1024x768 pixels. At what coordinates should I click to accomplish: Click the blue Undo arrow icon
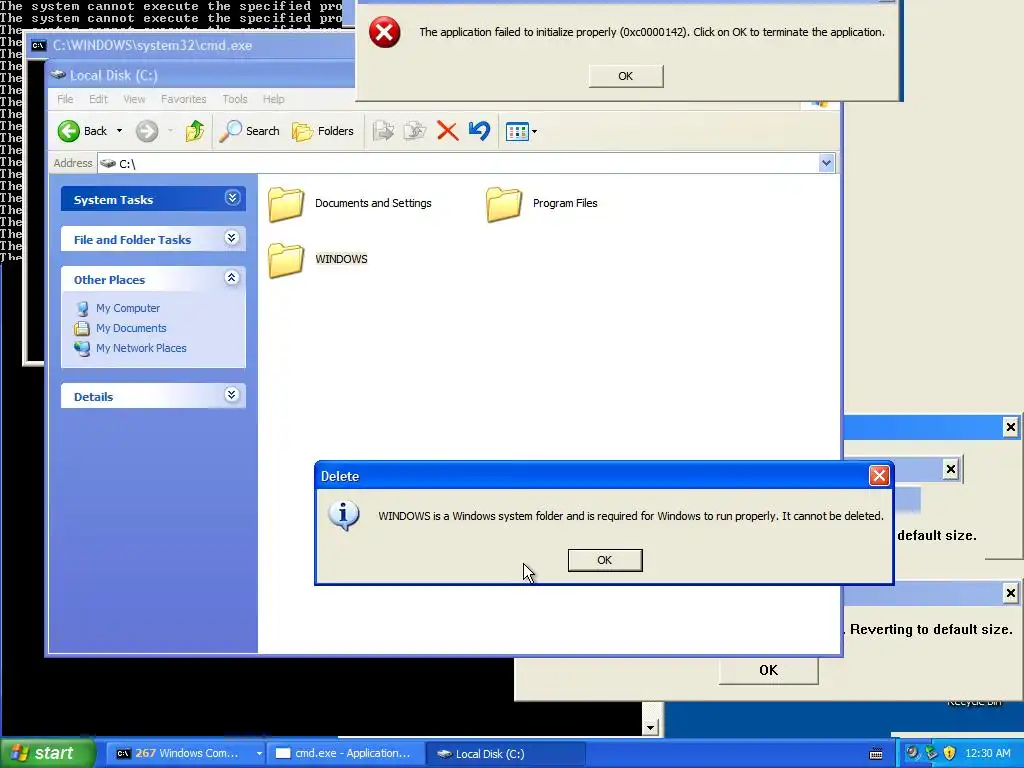click(x=479, y=131)
